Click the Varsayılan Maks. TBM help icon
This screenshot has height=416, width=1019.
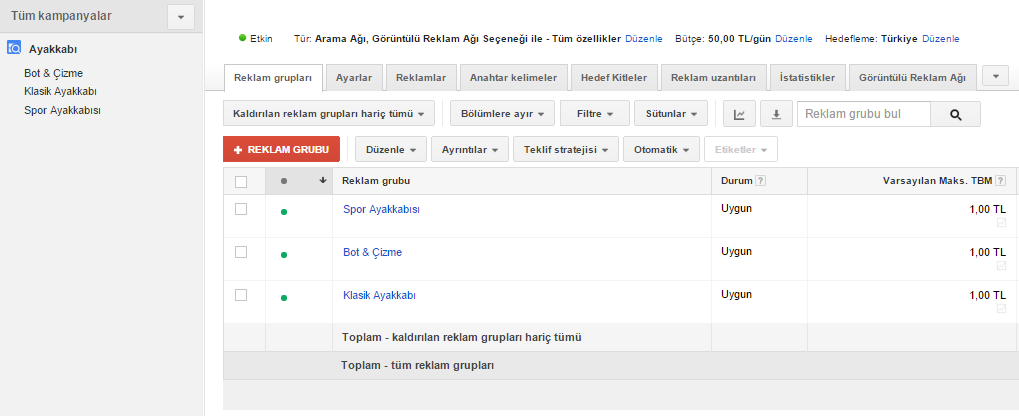[1000, 181]
